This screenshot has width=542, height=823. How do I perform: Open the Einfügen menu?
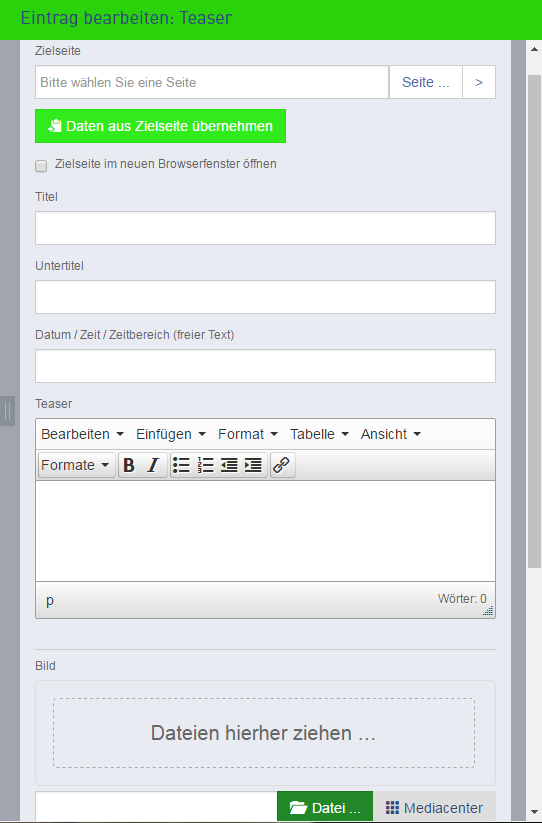coord(171,434)
